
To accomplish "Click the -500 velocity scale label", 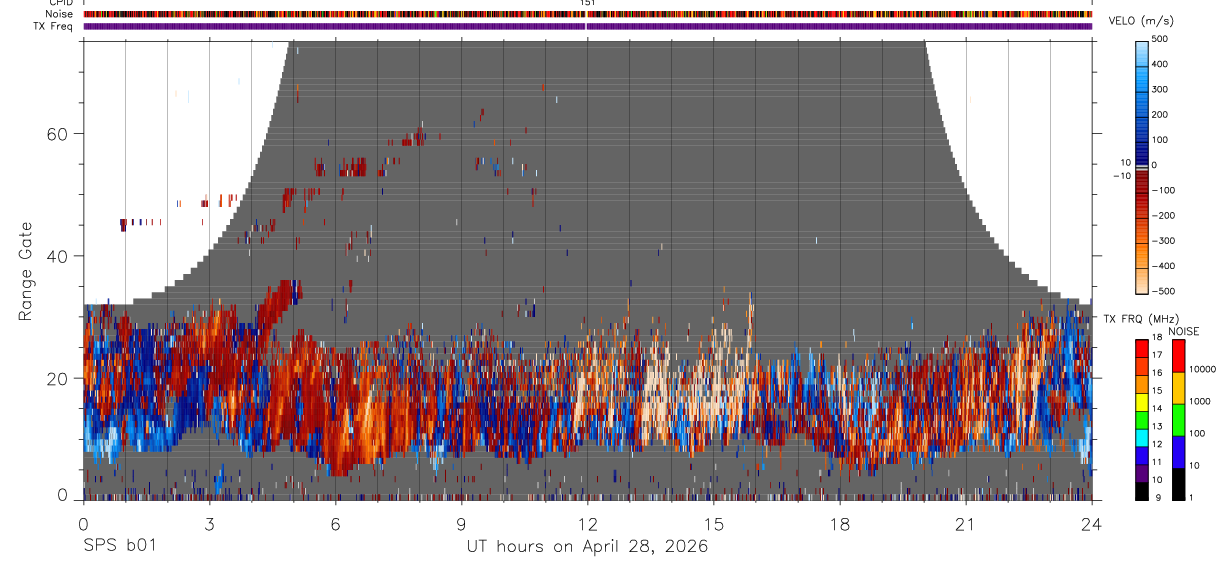I will coord(1162,291).
